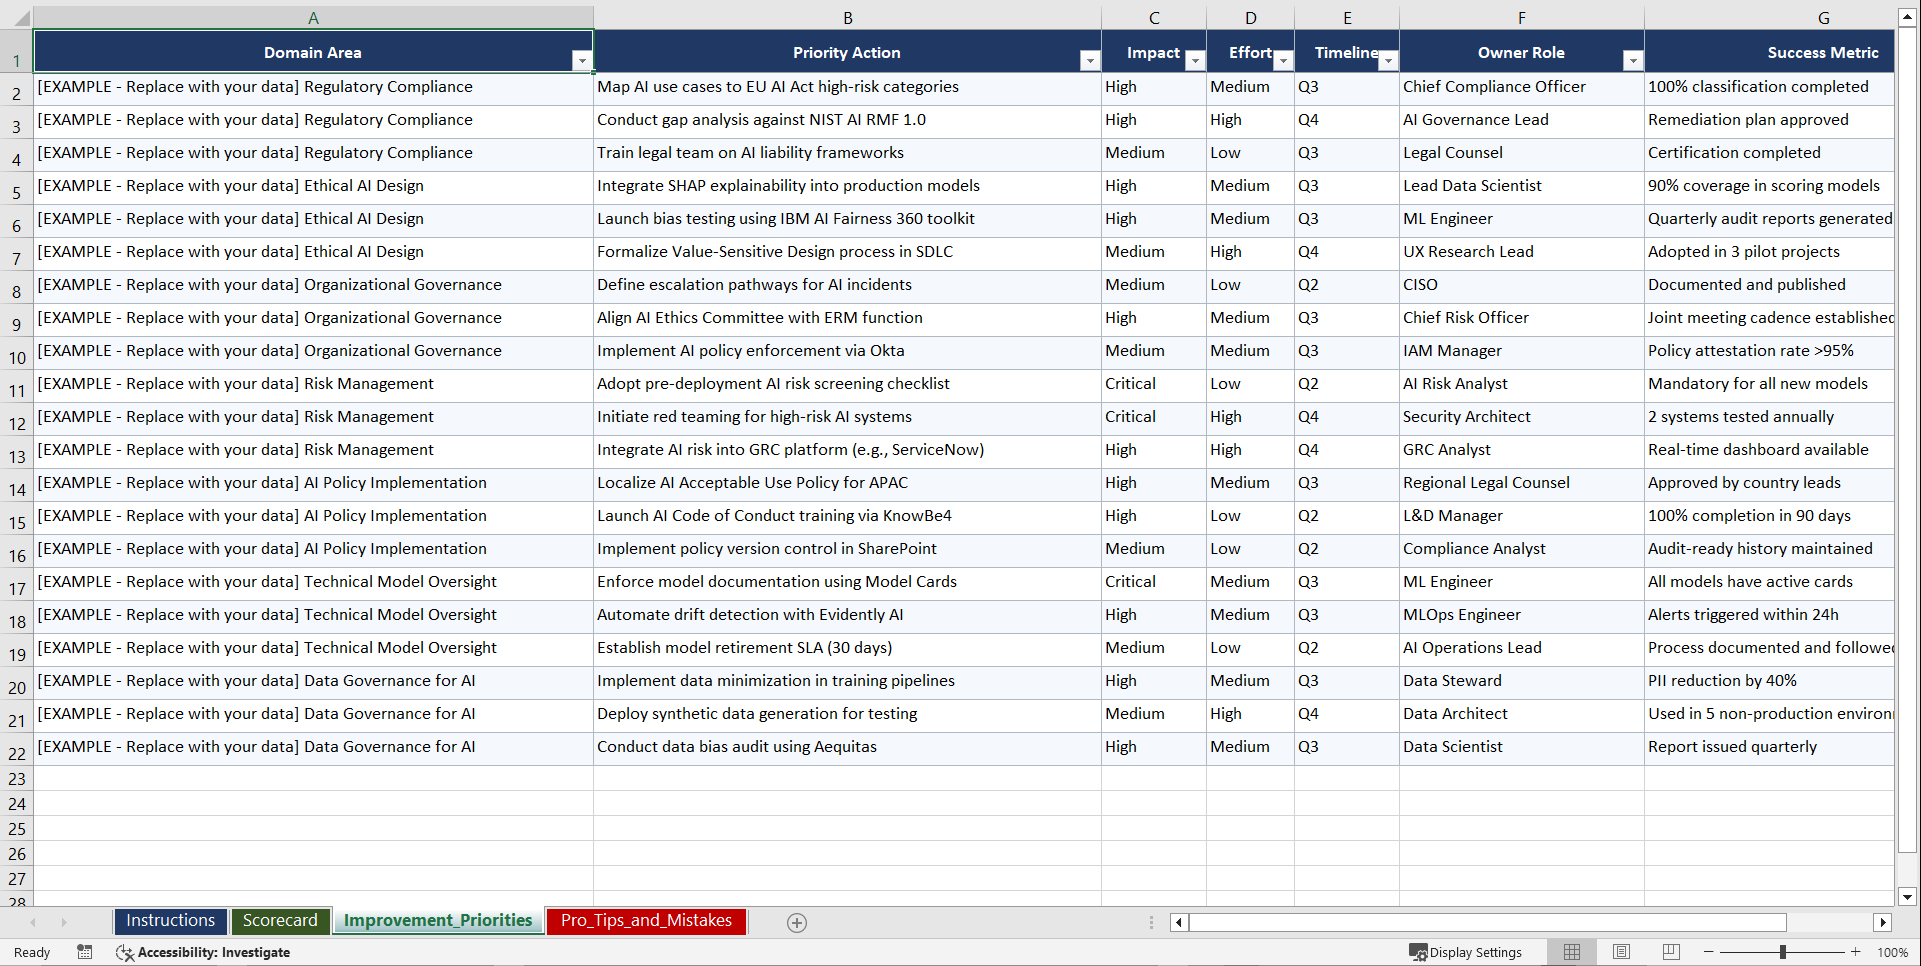
Task: Open the Effort column filter dropdown
Action: [x=1283, y=61]
